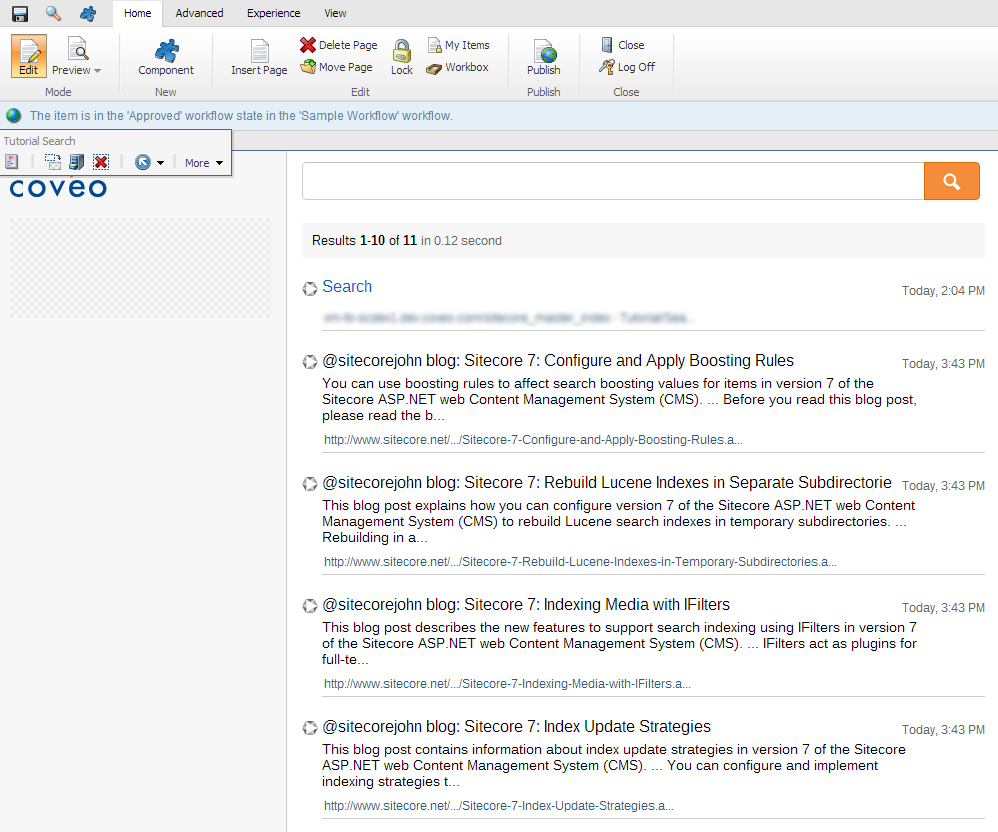Open the Experience tab
The width and height of the screenshot is (998, 832).
point(273,13)
